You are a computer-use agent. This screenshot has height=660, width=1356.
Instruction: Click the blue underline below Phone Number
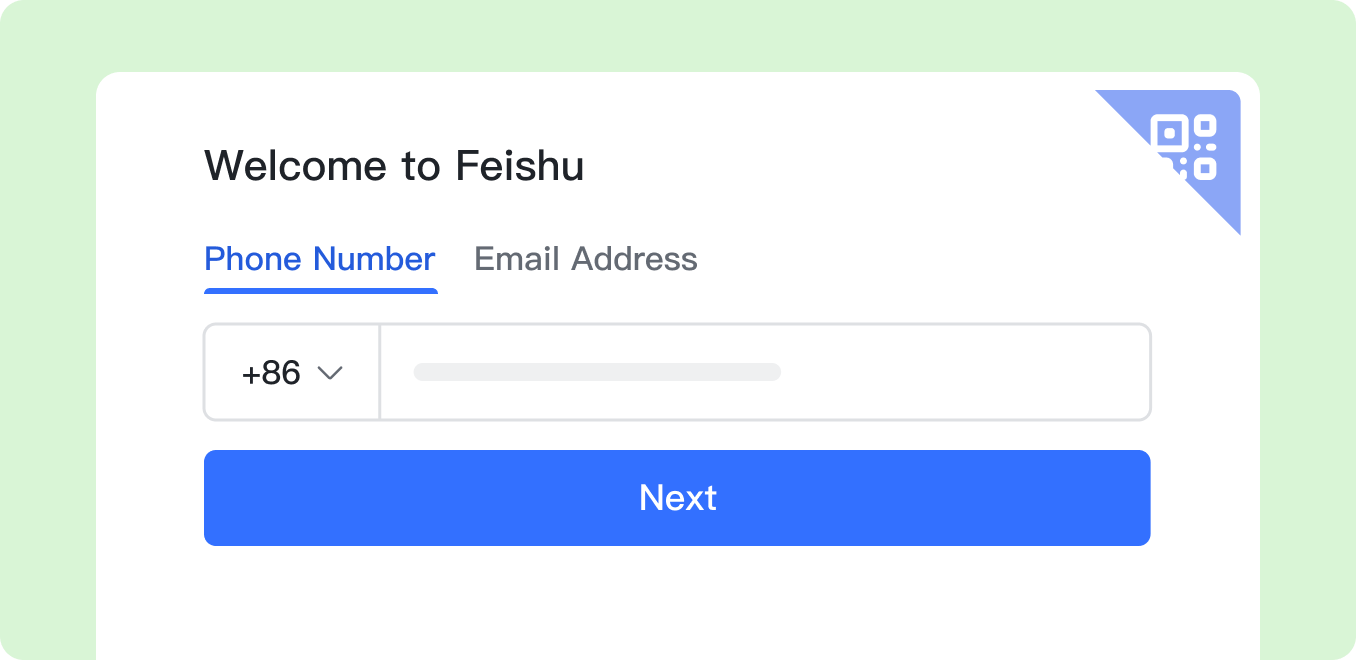(320, 291)
